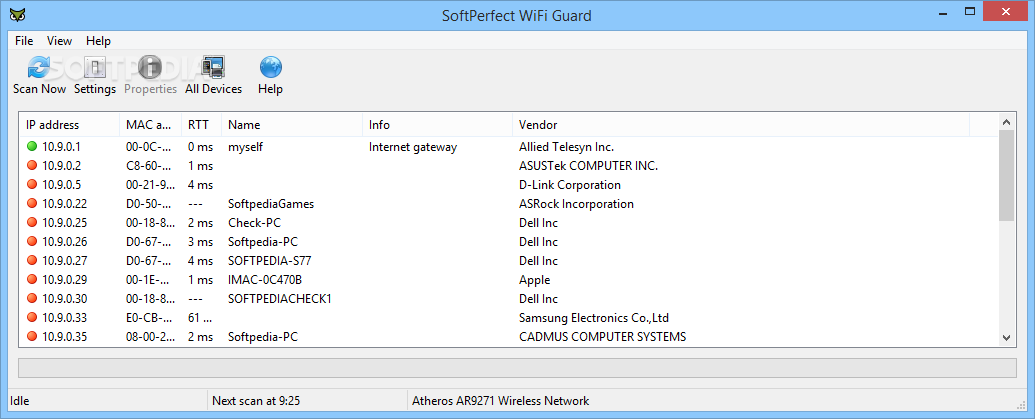Screen dimensions: 1035x419
Task: Open the Settings toolbar icon
Action: pyautogui.click(x=95, y=67)
